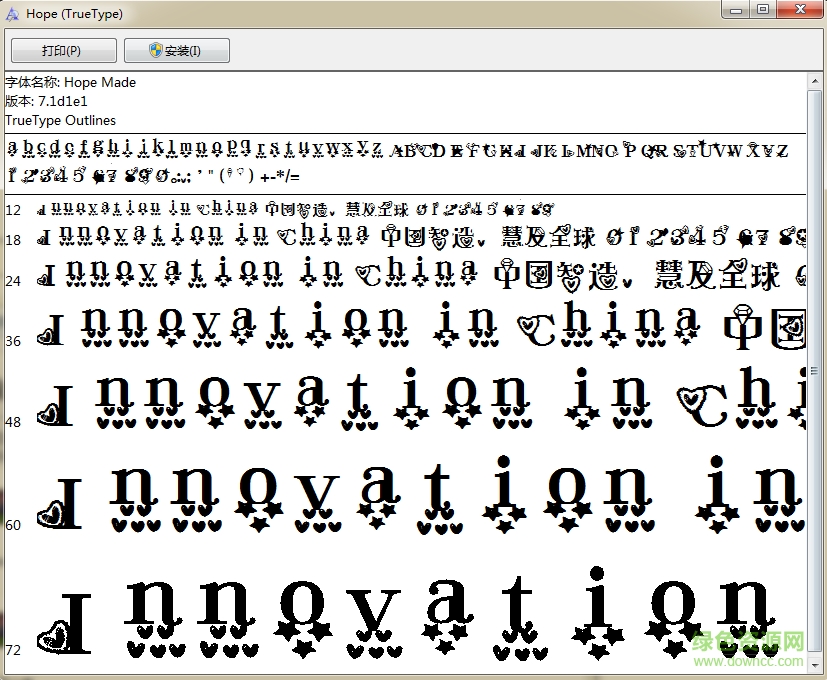Screen dimensions: 827x680
Task: Click the digits and punctuation sample line
Action: (x=153, y=175)
